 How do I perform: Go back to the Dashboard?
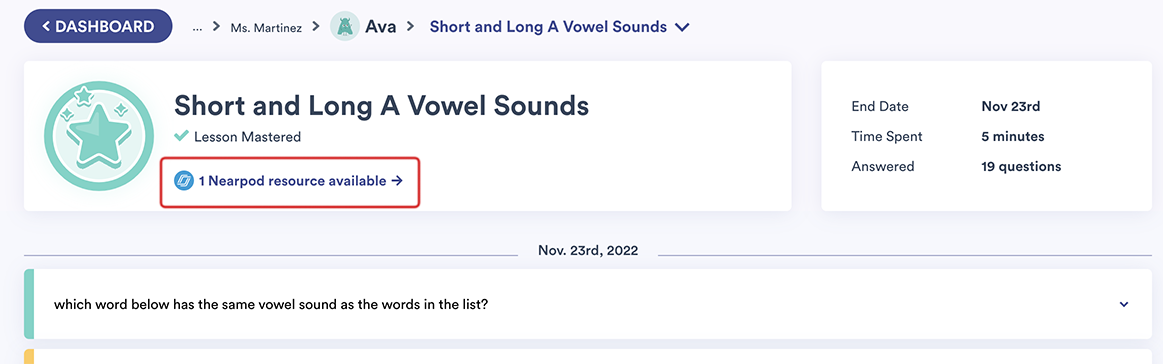(98, 27)
